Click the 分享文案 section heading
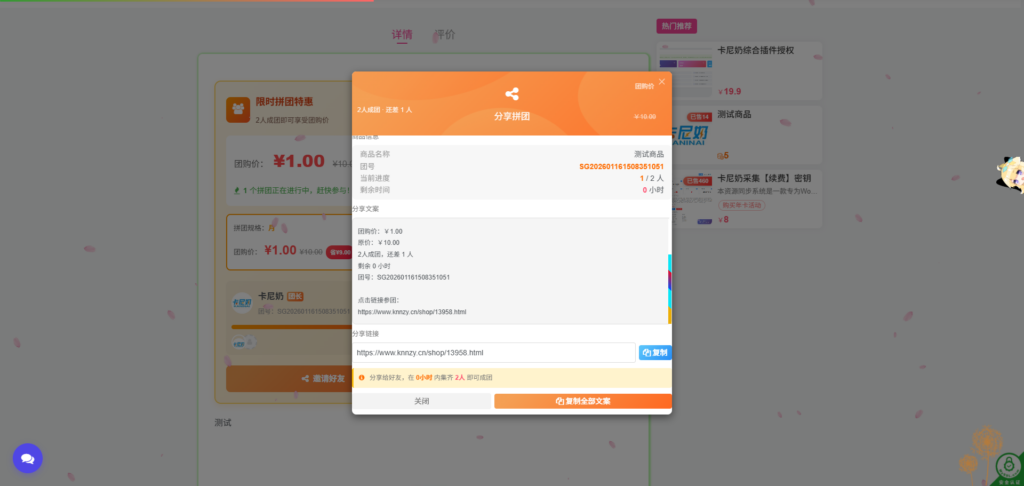1024x486 pixels. pyautogui.click(x=366, y=209)
